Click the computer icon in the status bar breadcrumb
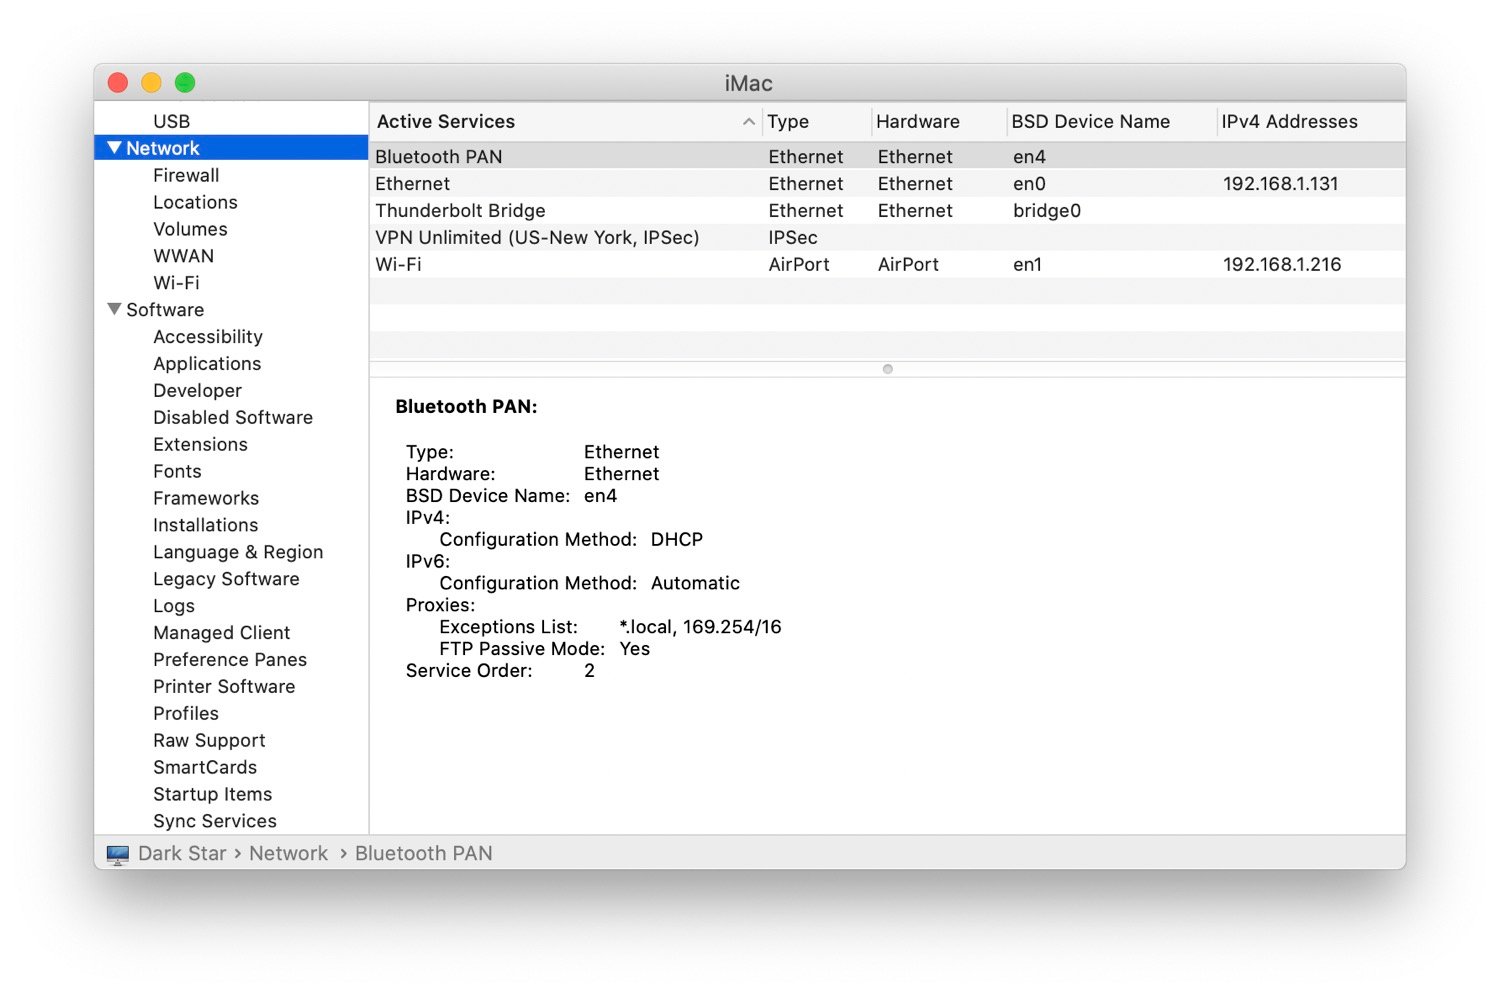This screenshot has height=994, width=1500. (x=118, y=853)
